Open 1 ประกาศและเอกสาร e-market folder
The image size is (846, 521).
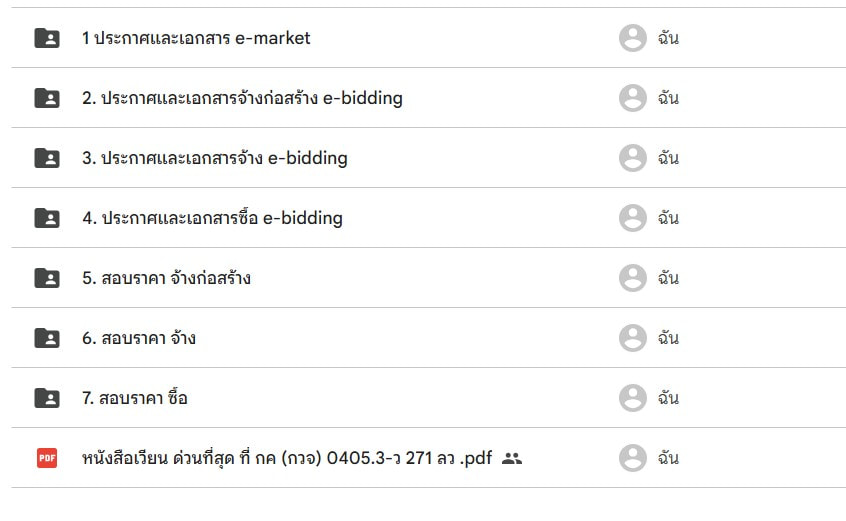click(196, 38)
